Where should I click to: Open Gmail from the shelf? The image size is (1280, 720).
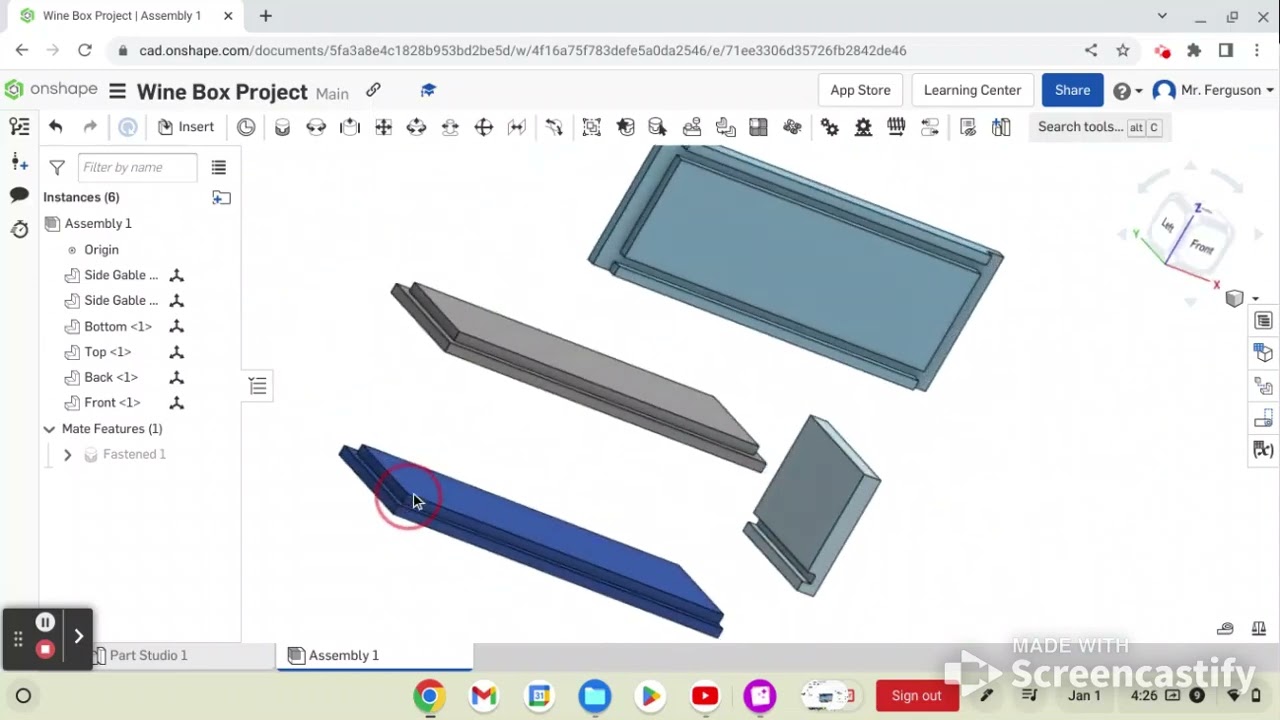pos(484,696)
